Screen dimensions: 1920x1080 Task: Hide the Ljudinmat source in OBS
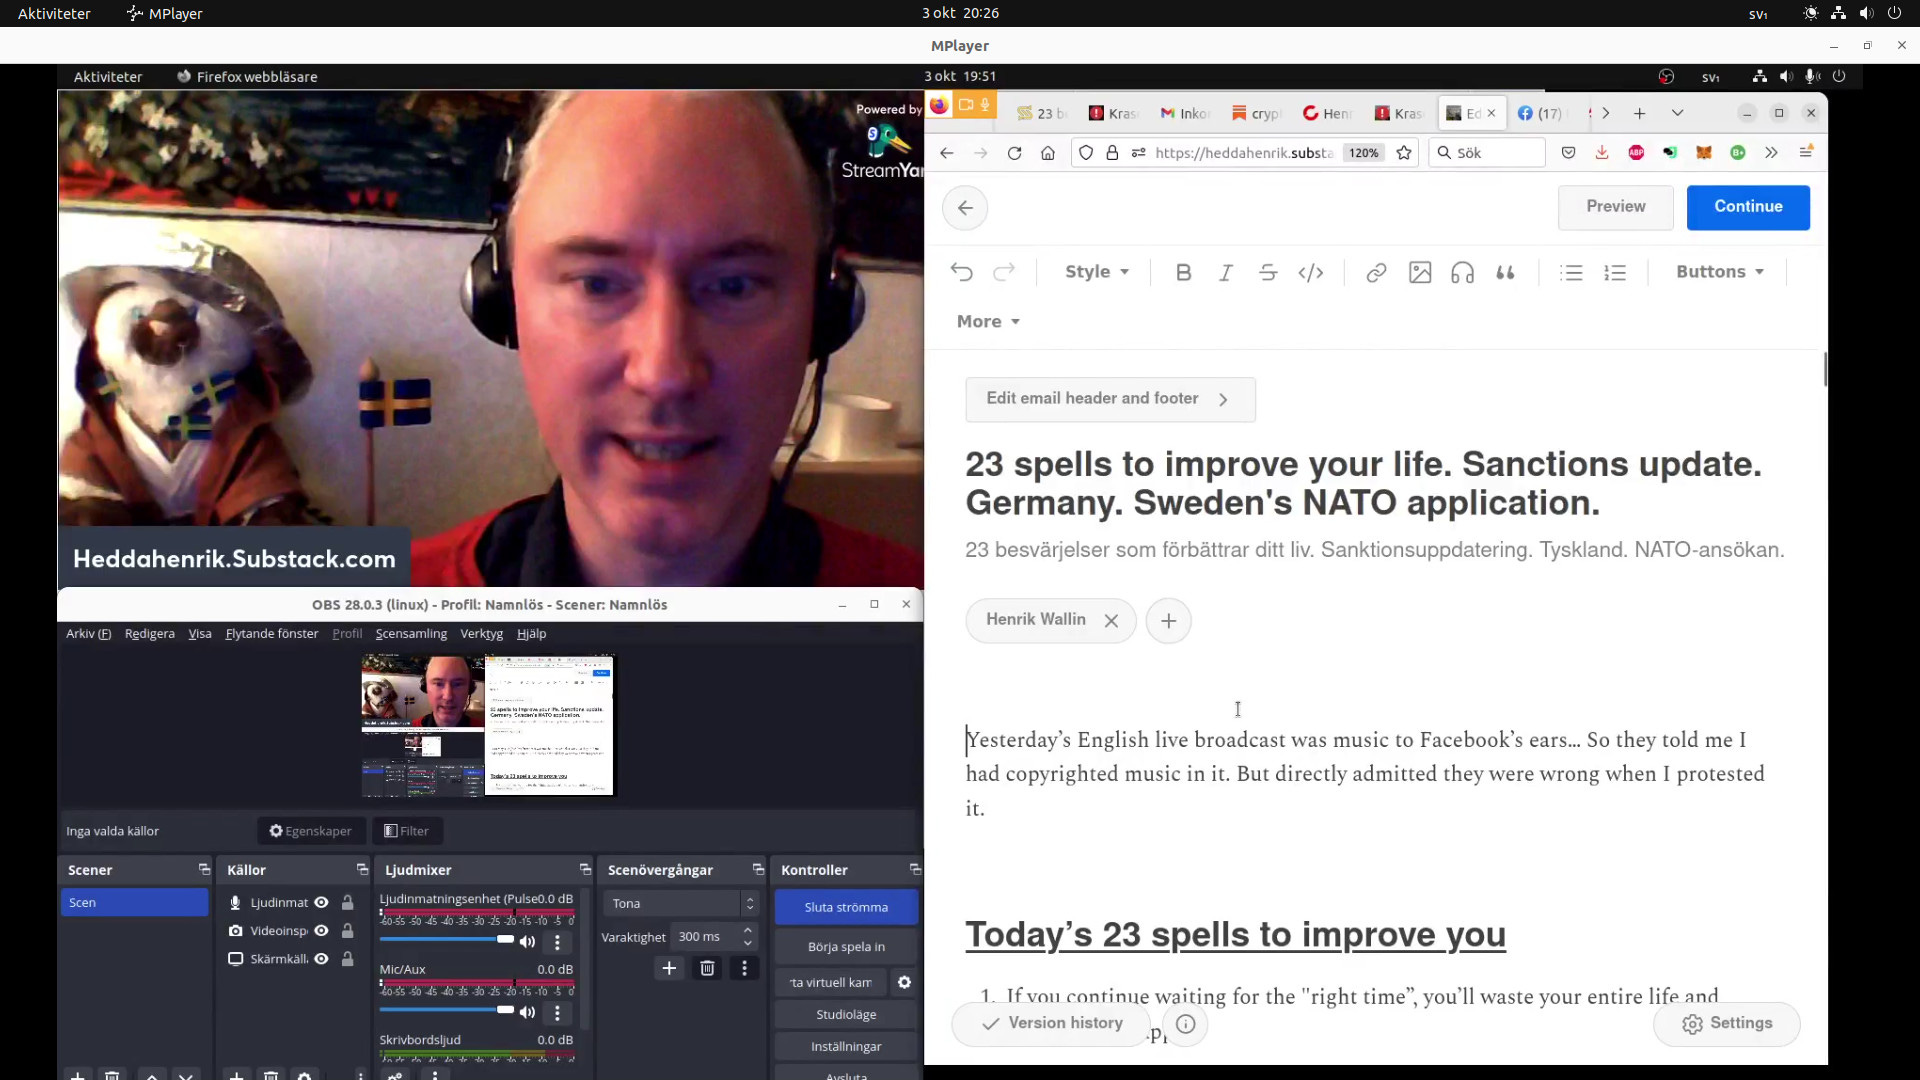(x=321, y=903)
